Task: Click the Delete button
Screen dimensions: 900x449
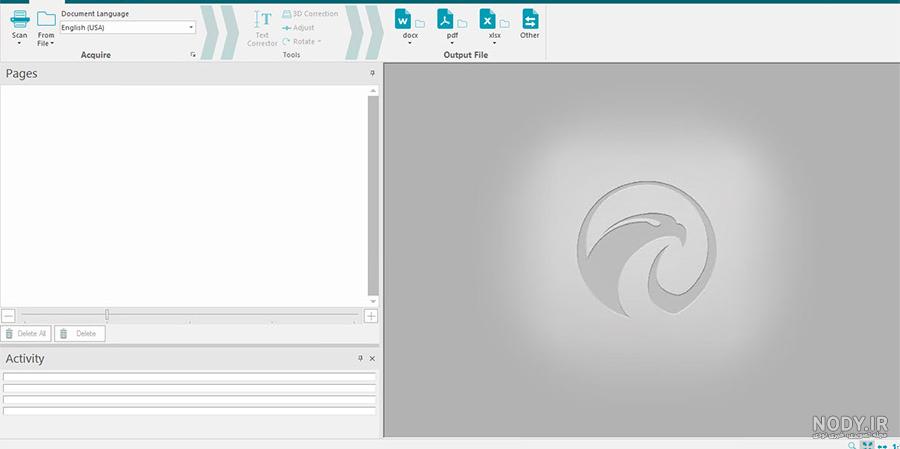Action: coord(80,334)
